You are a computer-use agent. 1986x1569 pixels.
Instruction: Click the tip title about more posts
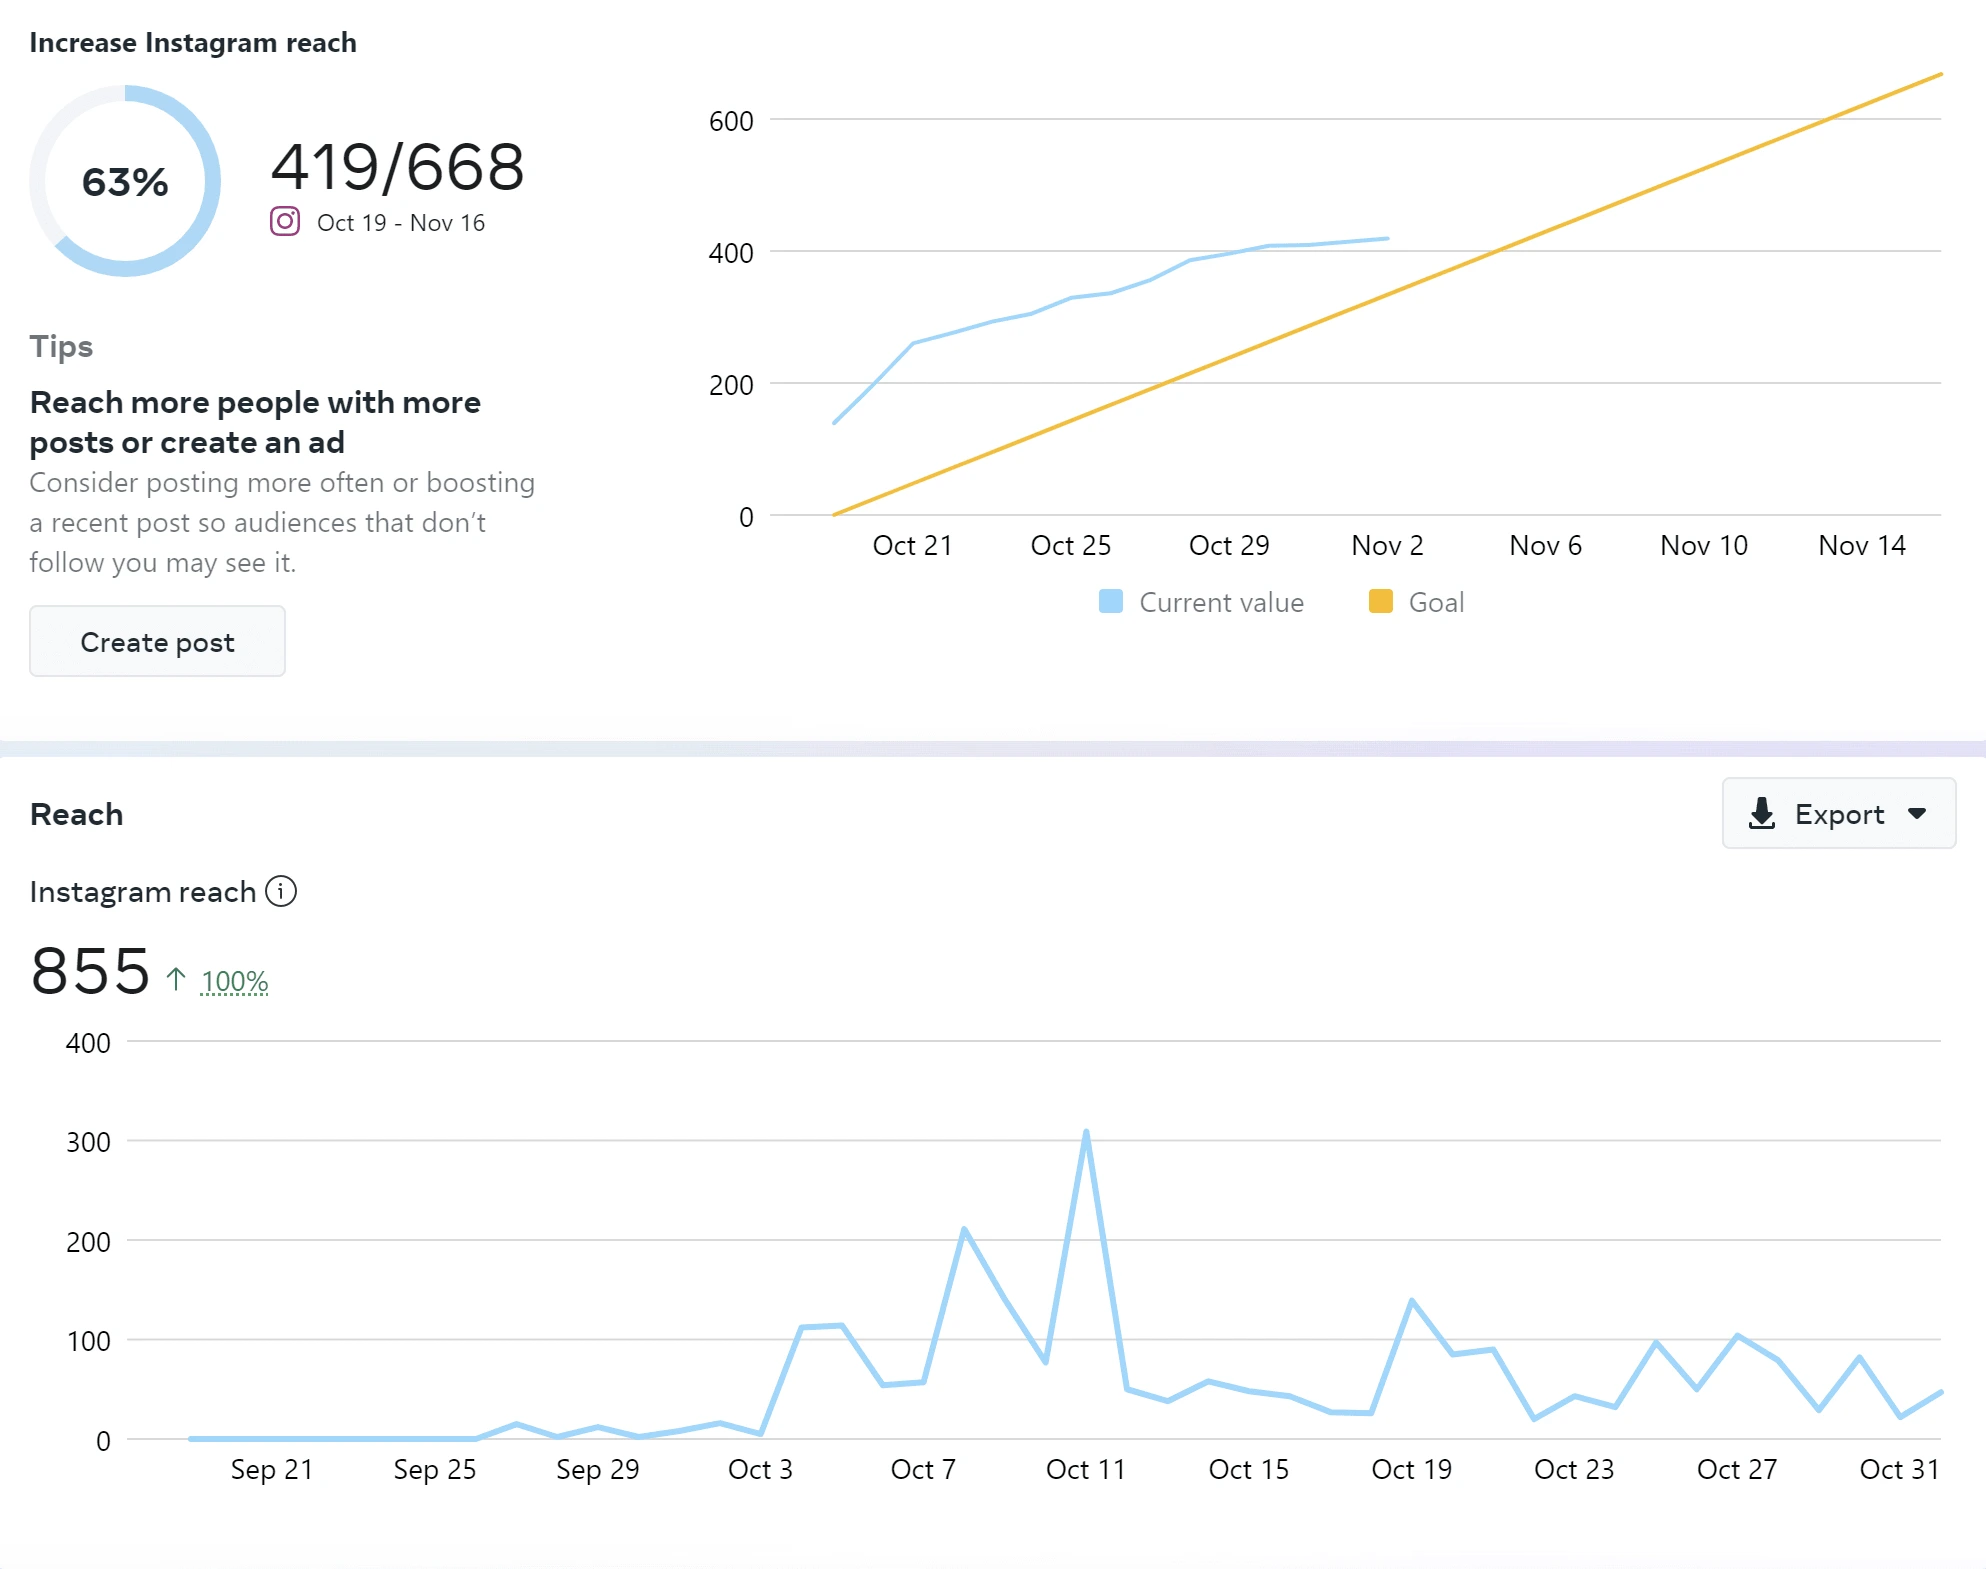pyautogui.click(x=255, y=422)
